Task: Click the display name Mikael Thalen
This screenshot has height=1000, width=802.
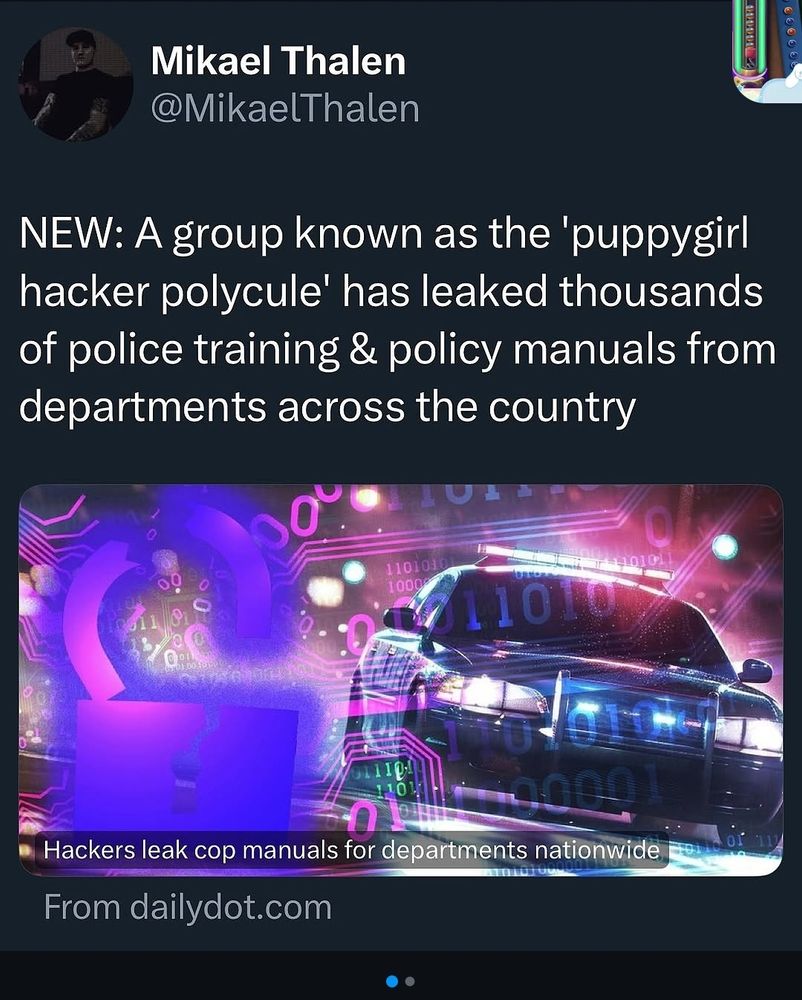Action: 278,61
